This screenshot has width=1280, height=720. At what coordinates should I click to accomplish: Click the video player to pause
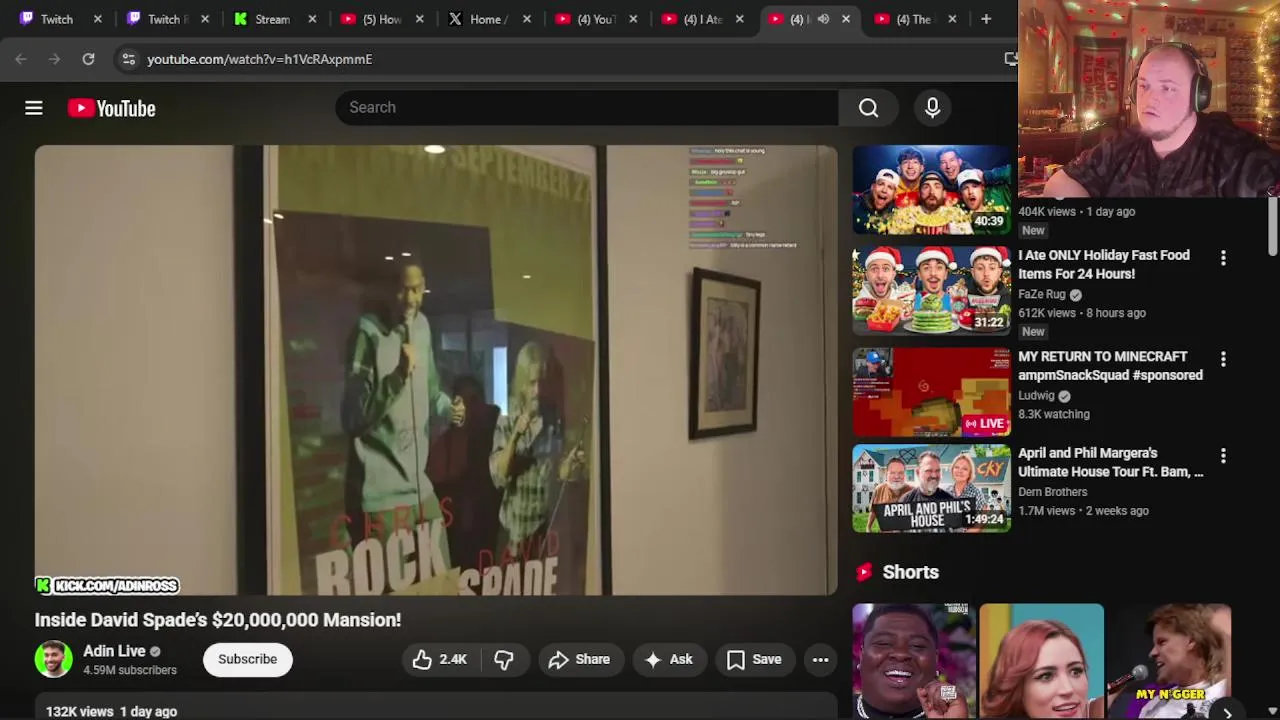[436, 370]
